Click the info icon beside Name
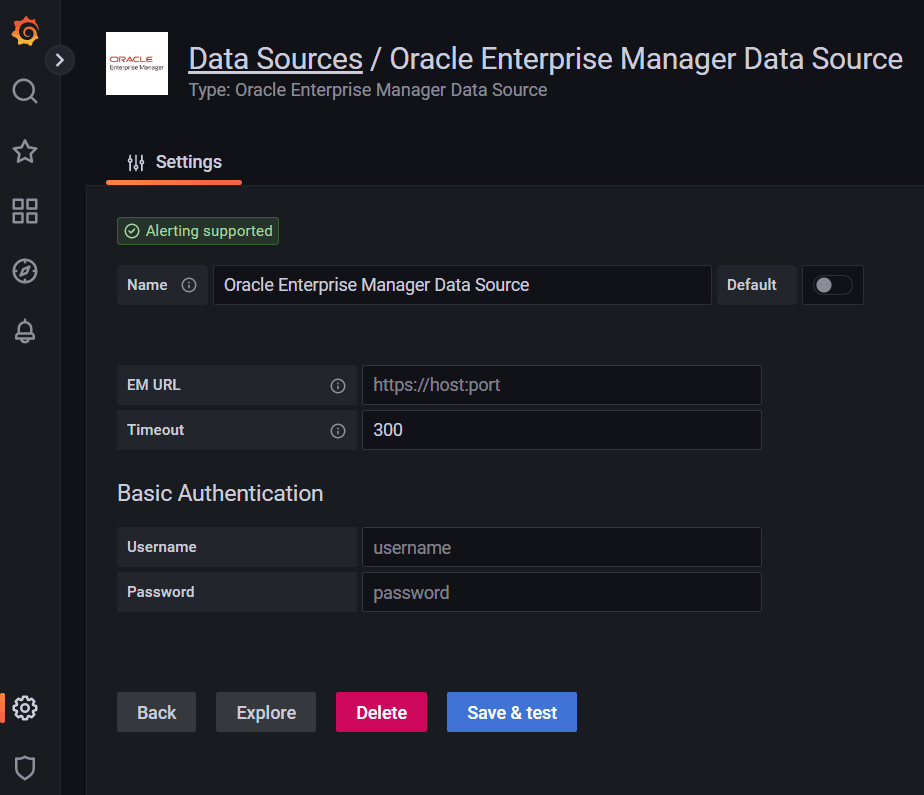This screenshot has width=924, height=795. [x=190, y=285]
